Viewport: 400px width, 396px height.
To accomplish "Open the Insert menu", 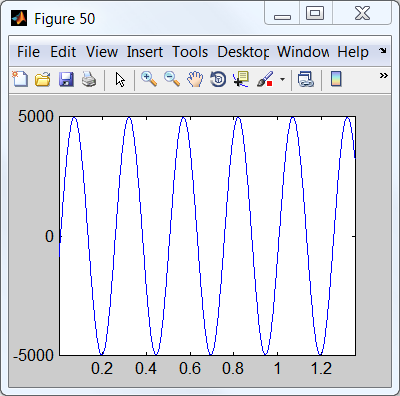I will coord(145,52).
